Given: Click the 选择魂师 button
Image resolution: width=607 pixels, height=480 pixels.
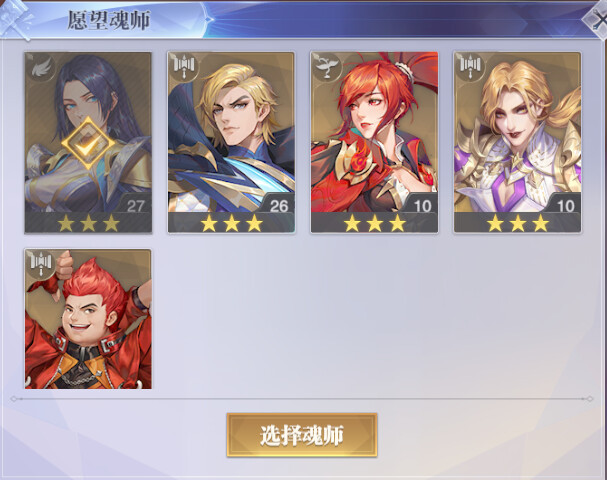Looking at the screenshot, I should 302,435.
